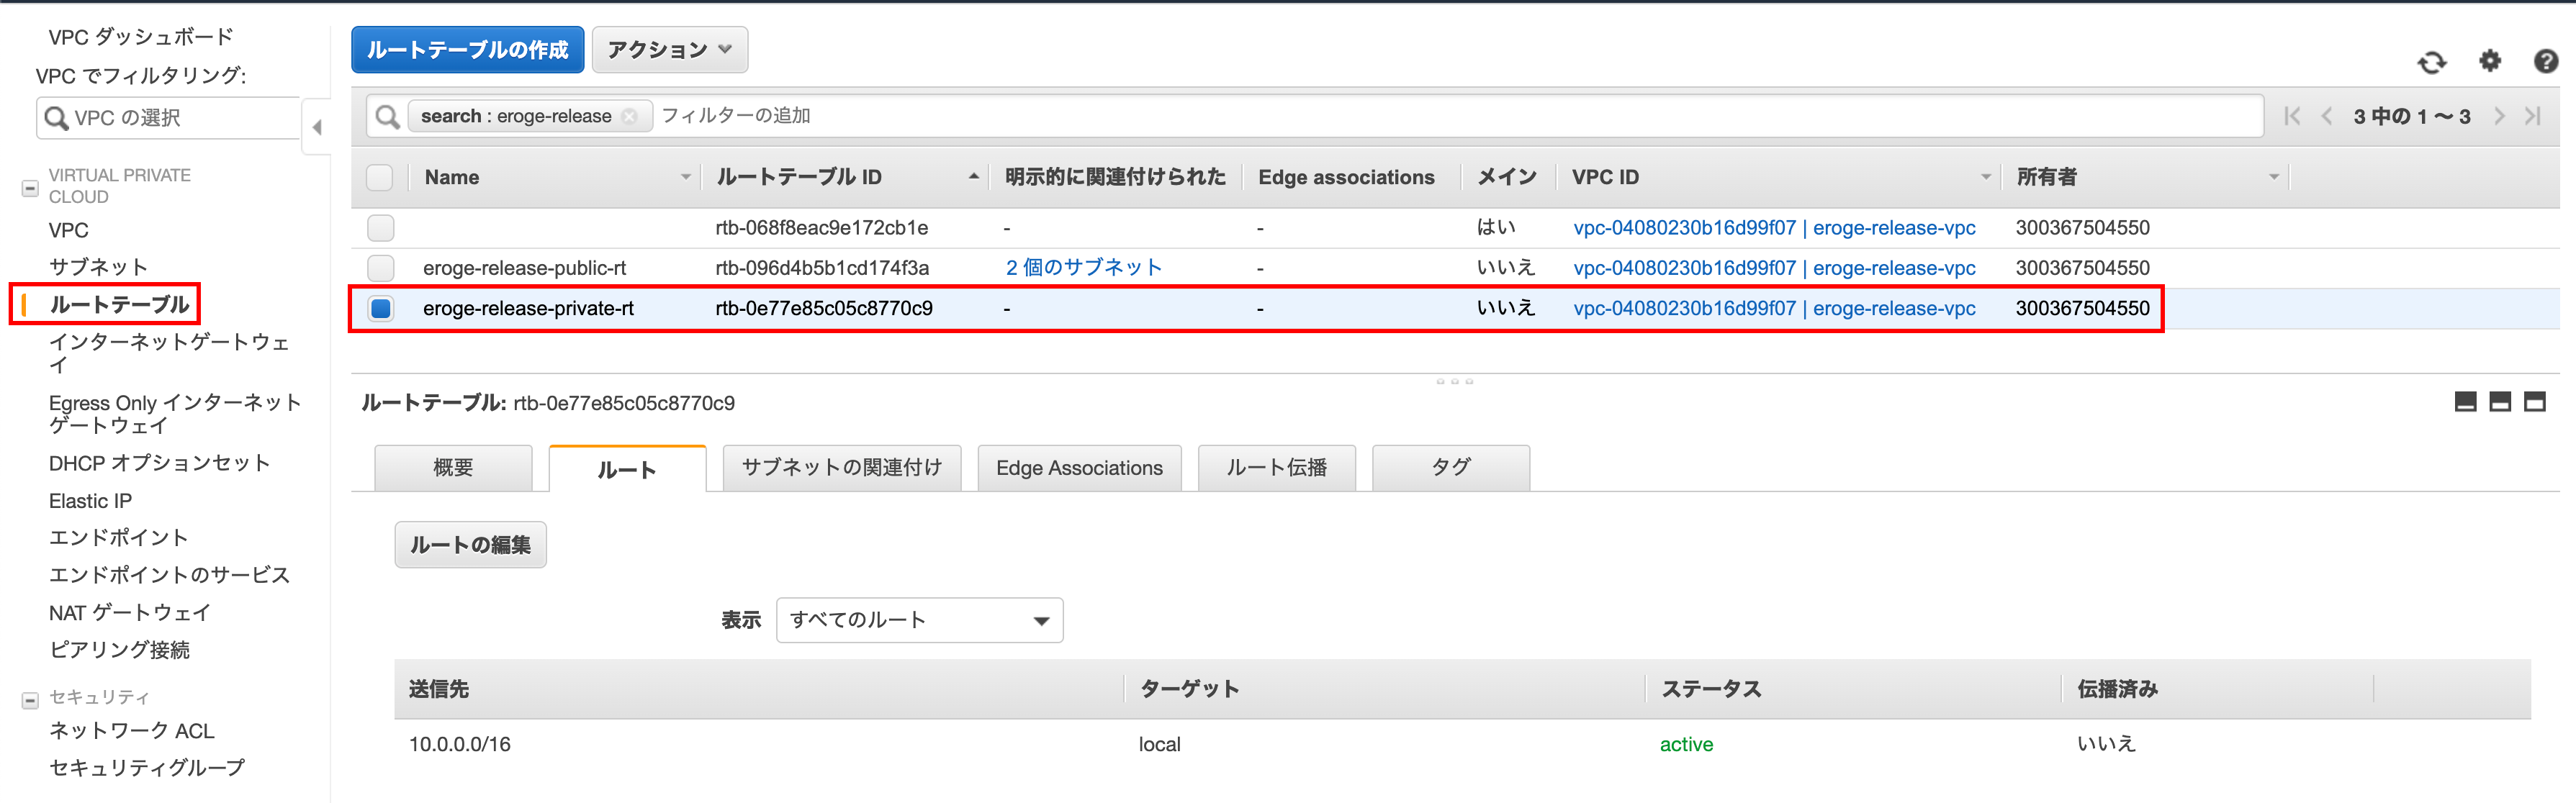Switch to the サブネットの関連付け tab
Viewport: 2576px width, 803px height.
point(841,467)
